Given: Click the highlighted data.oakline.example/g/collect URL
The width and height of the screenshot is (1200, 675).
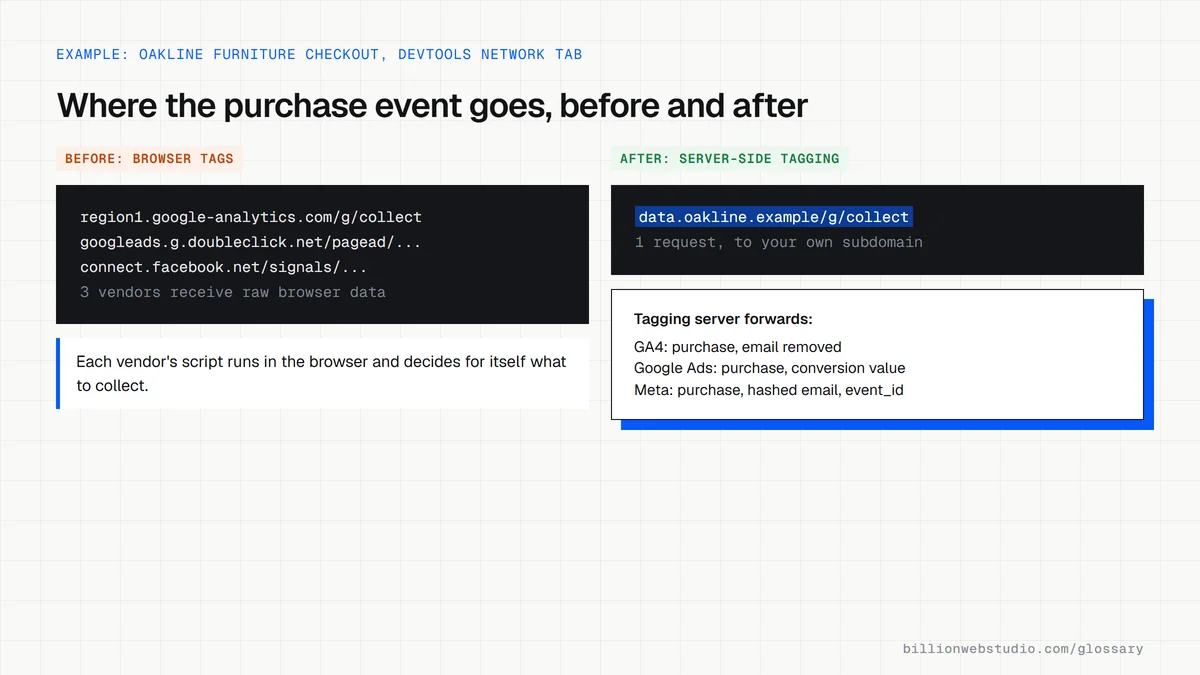Looking at the screenshot, I should (773, 217).
